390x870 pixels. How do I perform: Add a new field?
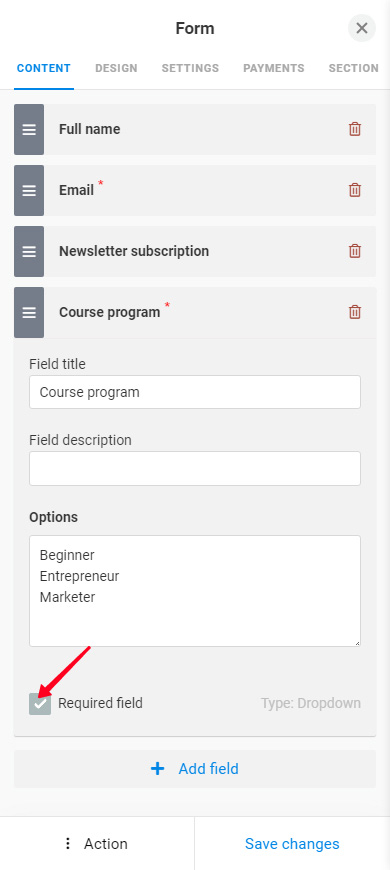click(195, 769)
